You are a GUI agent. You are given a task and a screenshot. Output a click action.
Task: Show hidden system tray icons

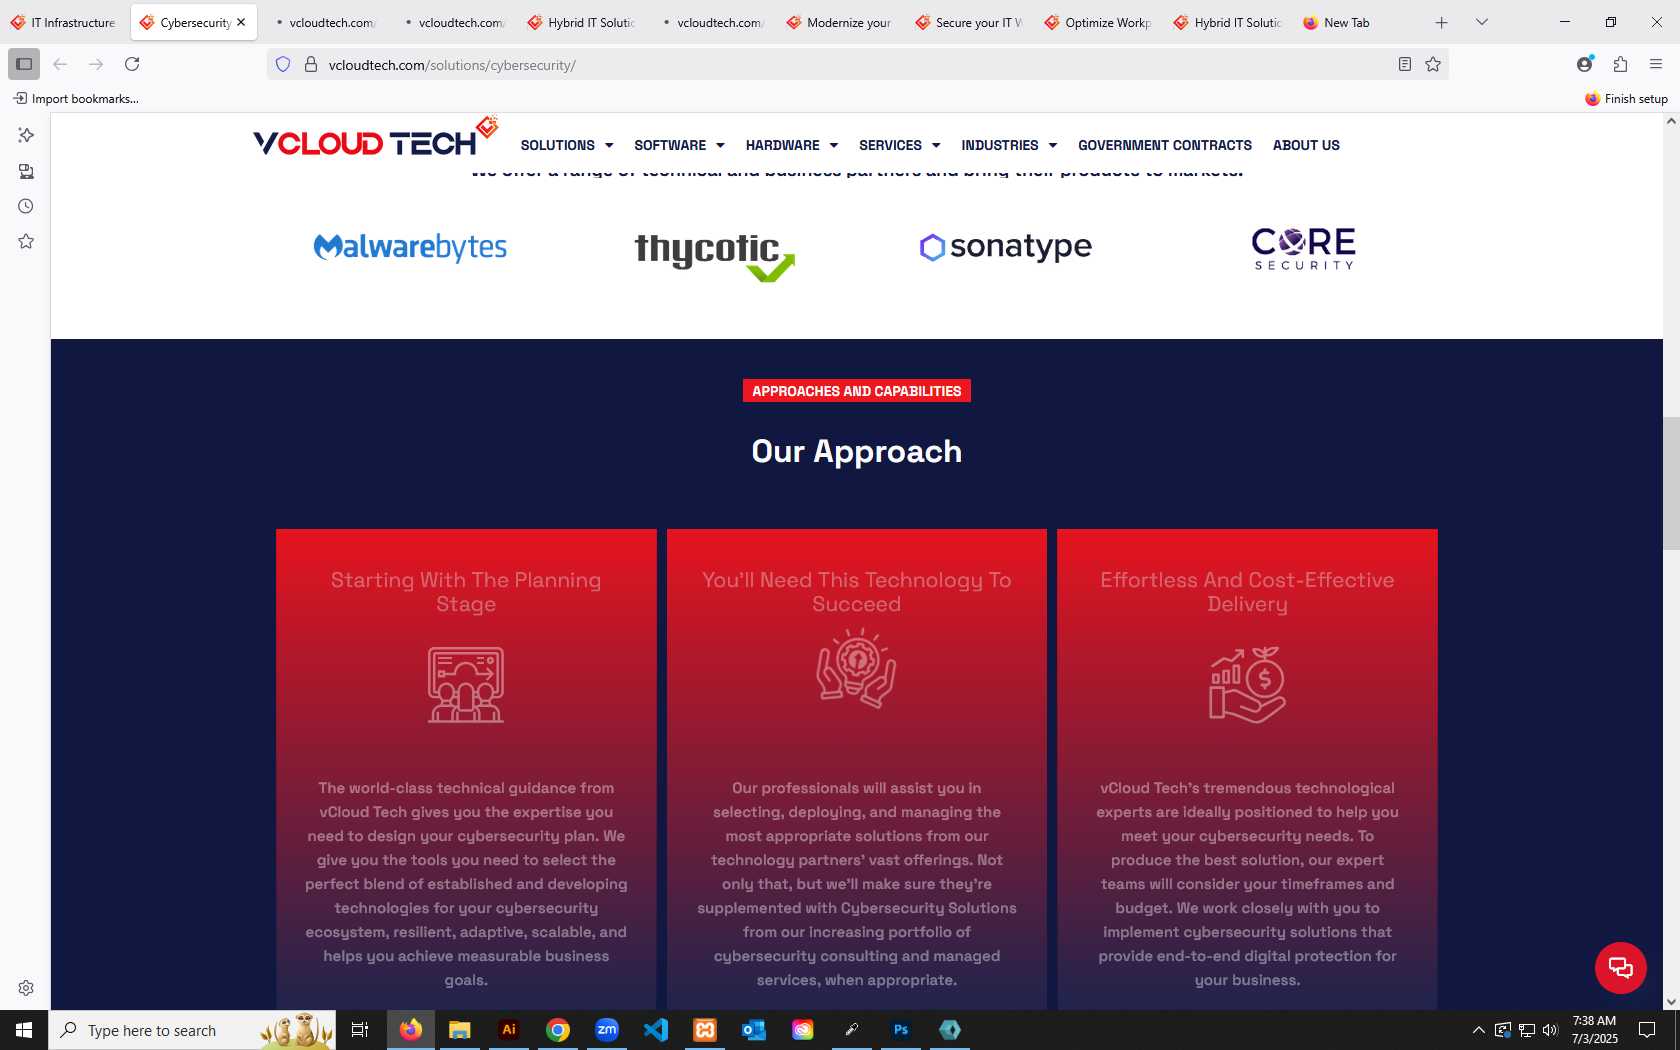(1478, 1030)
